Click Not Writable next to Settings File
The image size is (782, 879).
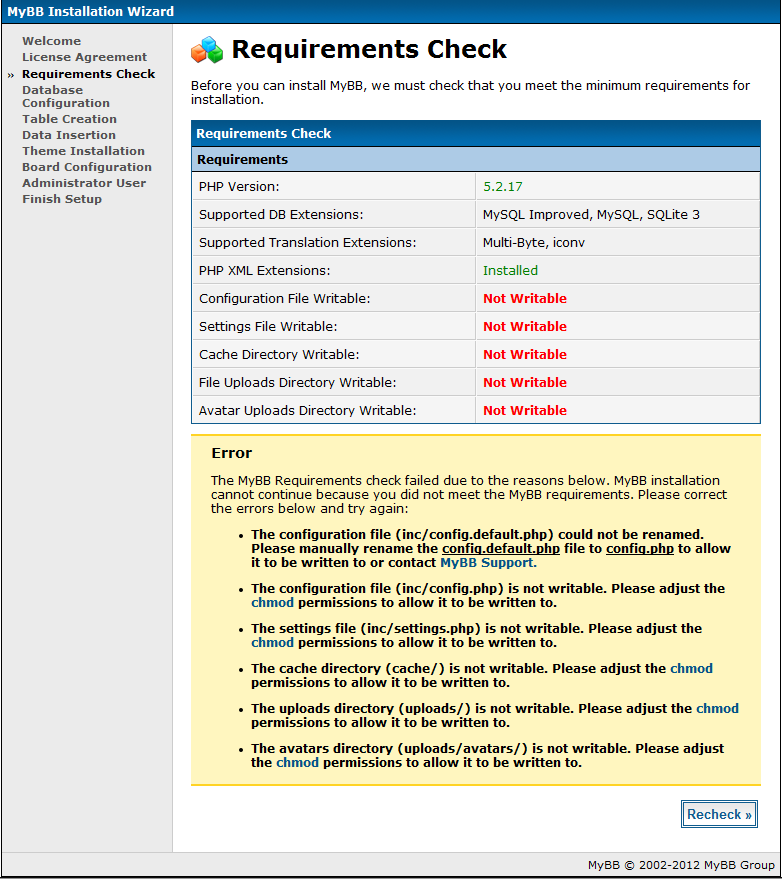pyautogui.click(x=525, y=327)
